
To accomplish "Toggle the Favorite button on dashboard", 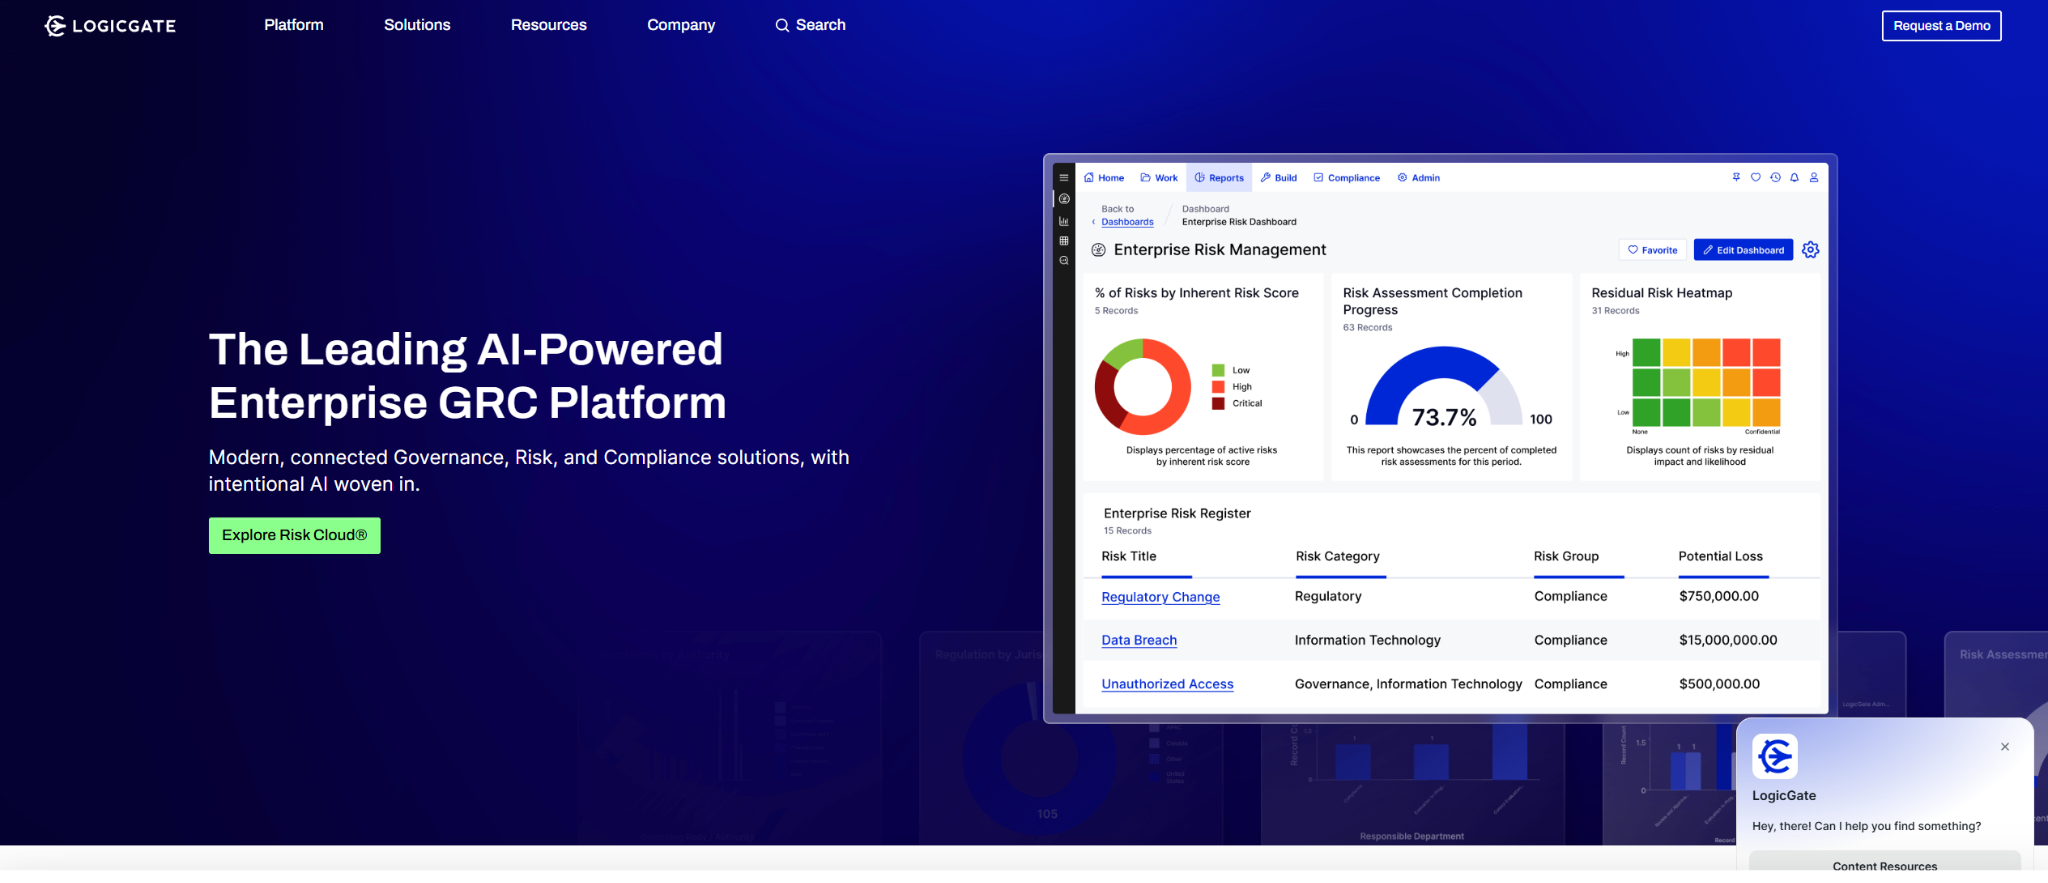I will (1652, 250).
